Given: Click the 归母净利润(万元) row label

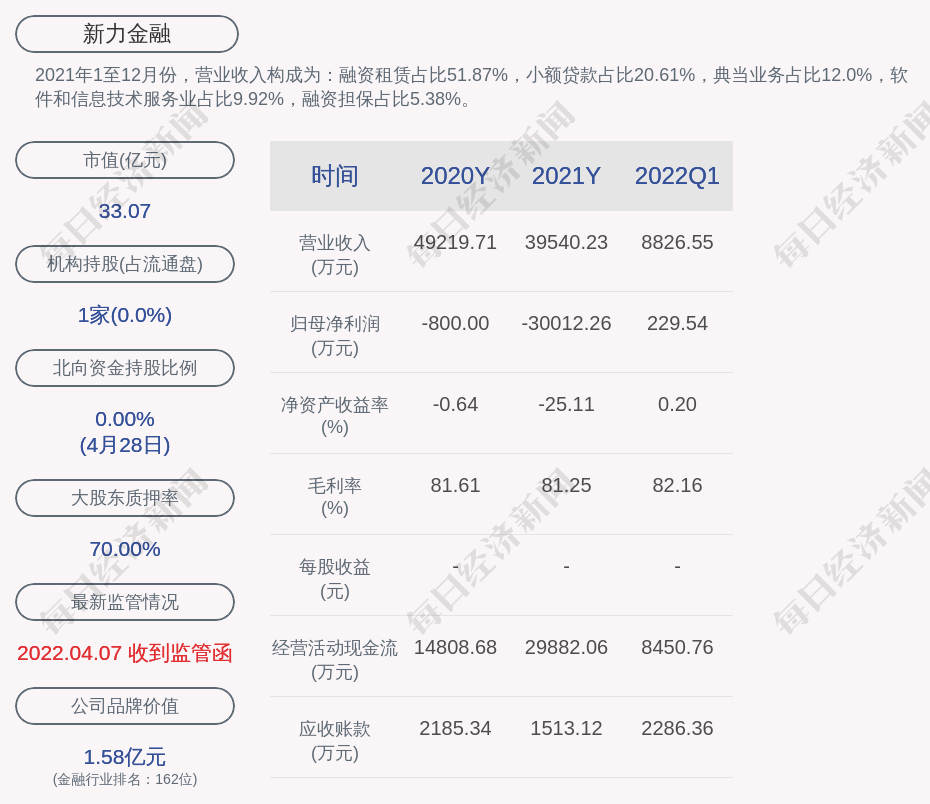Looking at the screenshot, I should coord(335,336).
